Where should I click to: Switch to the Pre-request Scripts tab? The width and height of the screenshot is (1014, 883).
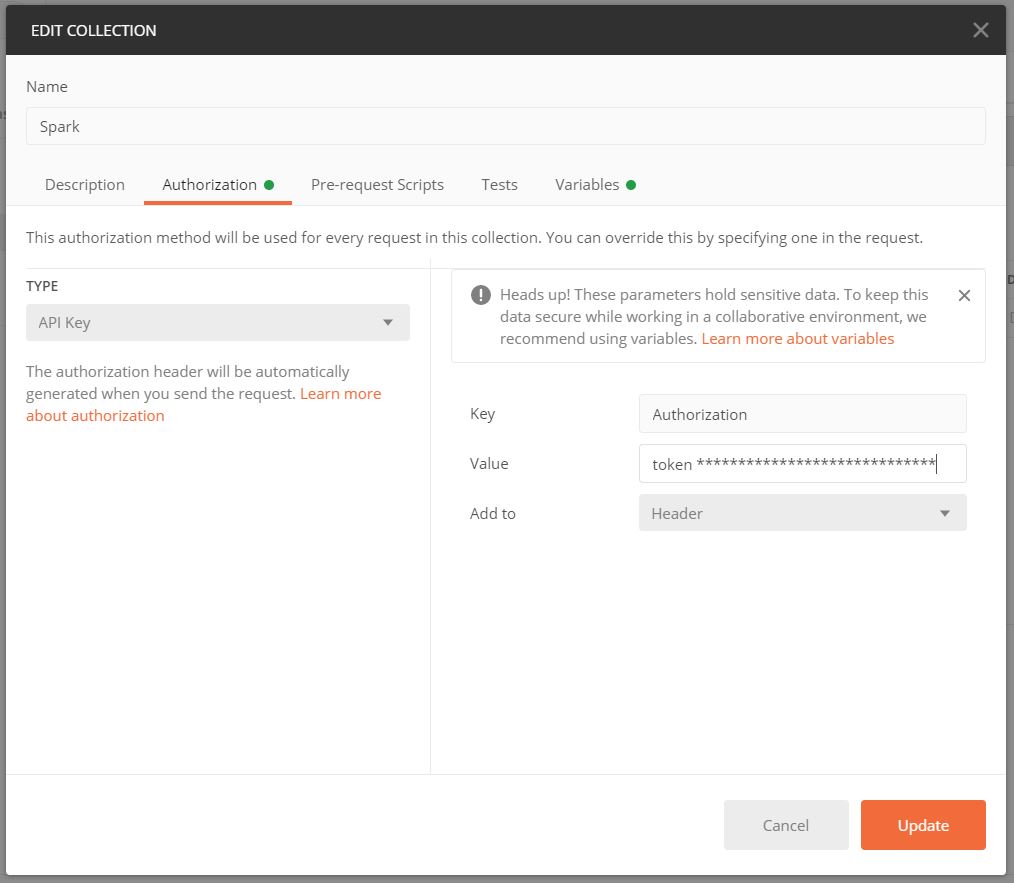(x=377, y=185)
